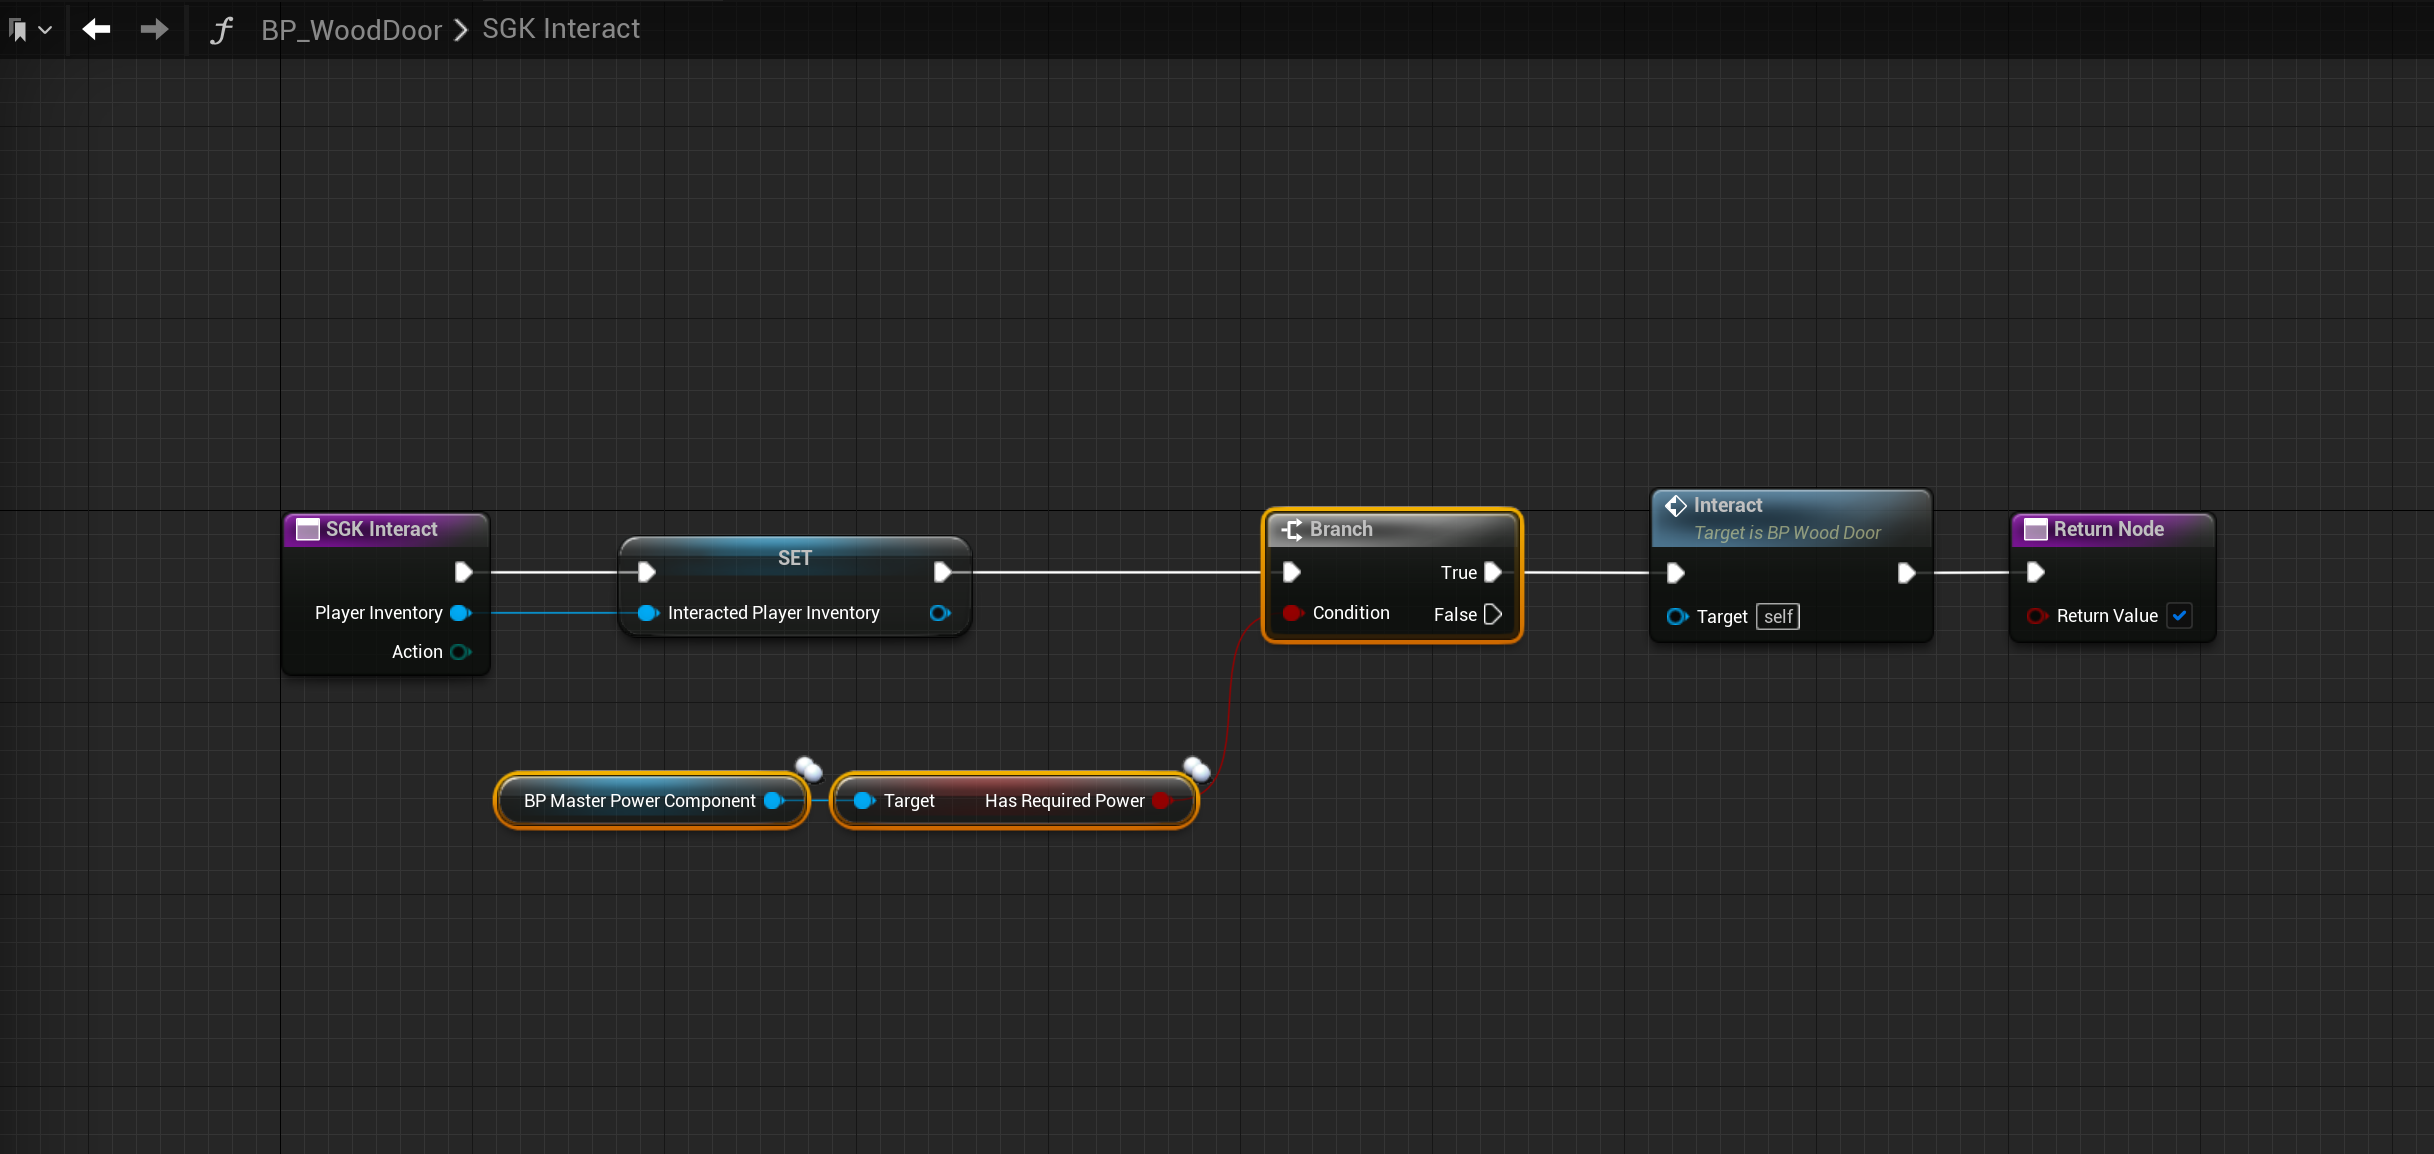Click the back navigation arrow
Image resolution: width=2434 pixels, height=1154 pixels.
(x=96, y=29)
